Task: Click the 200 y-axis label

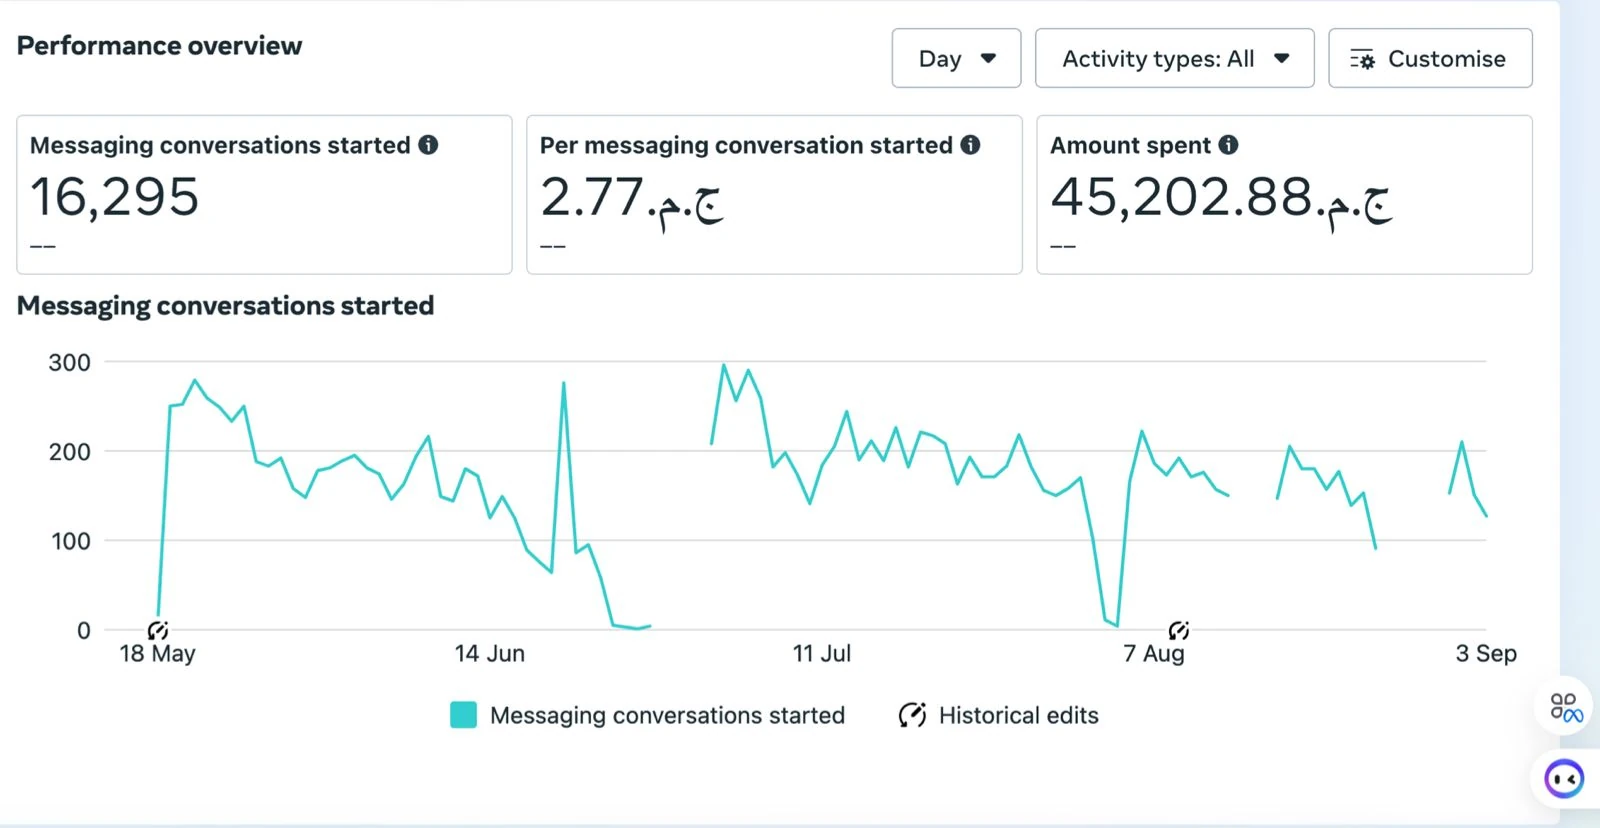Action: [x=70, y=452]
